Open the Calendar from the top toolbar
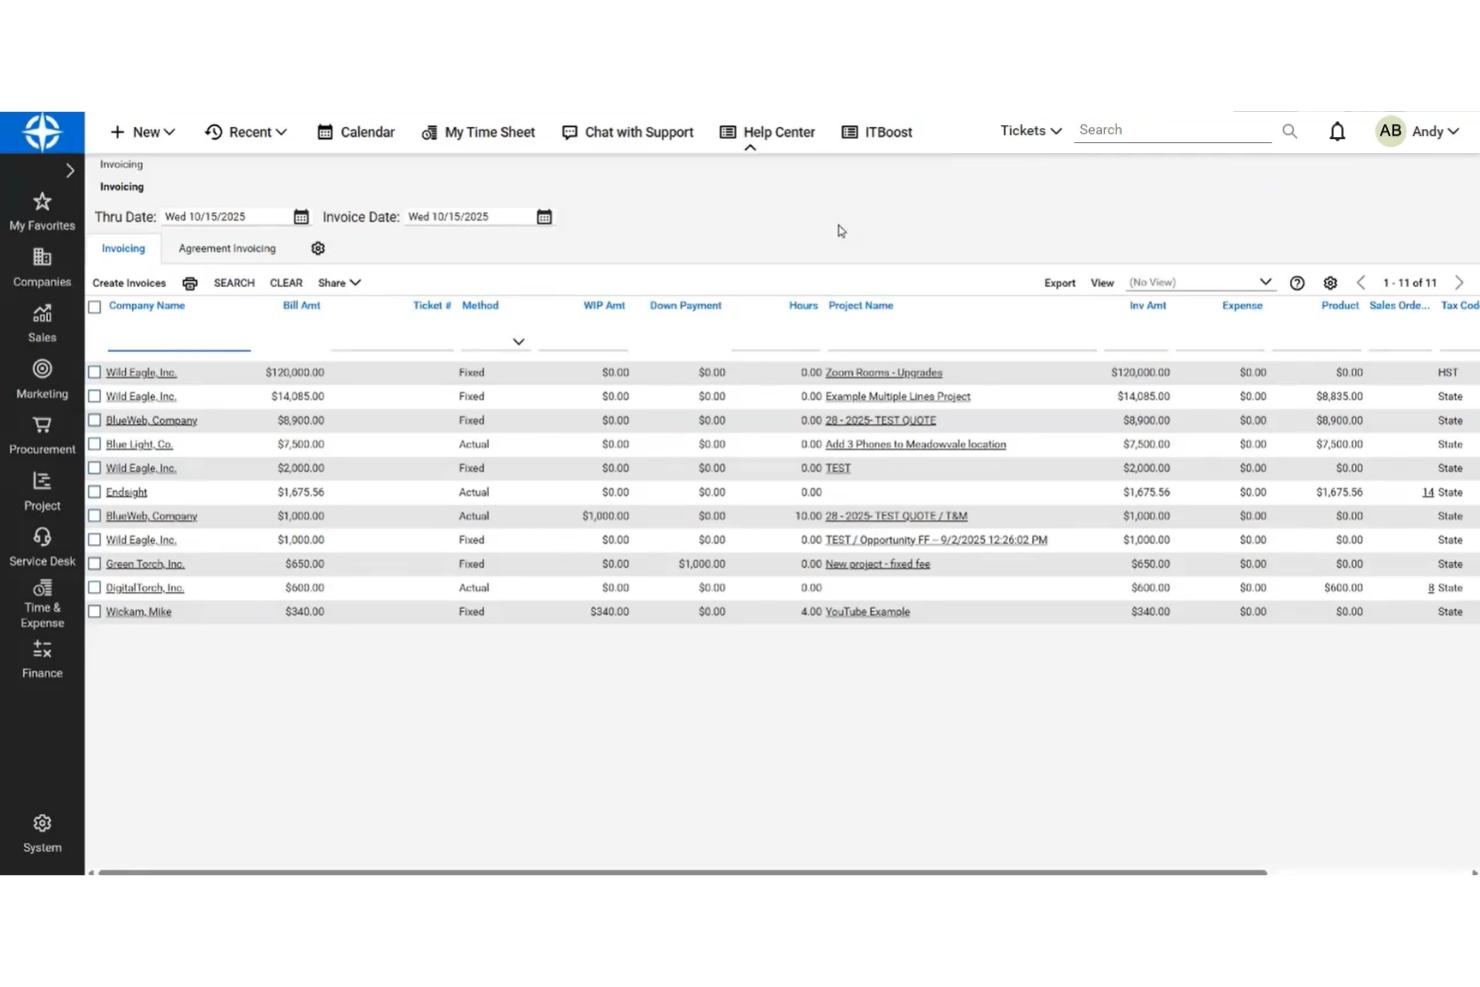The image size is (1480, 987). click(355, 131)
